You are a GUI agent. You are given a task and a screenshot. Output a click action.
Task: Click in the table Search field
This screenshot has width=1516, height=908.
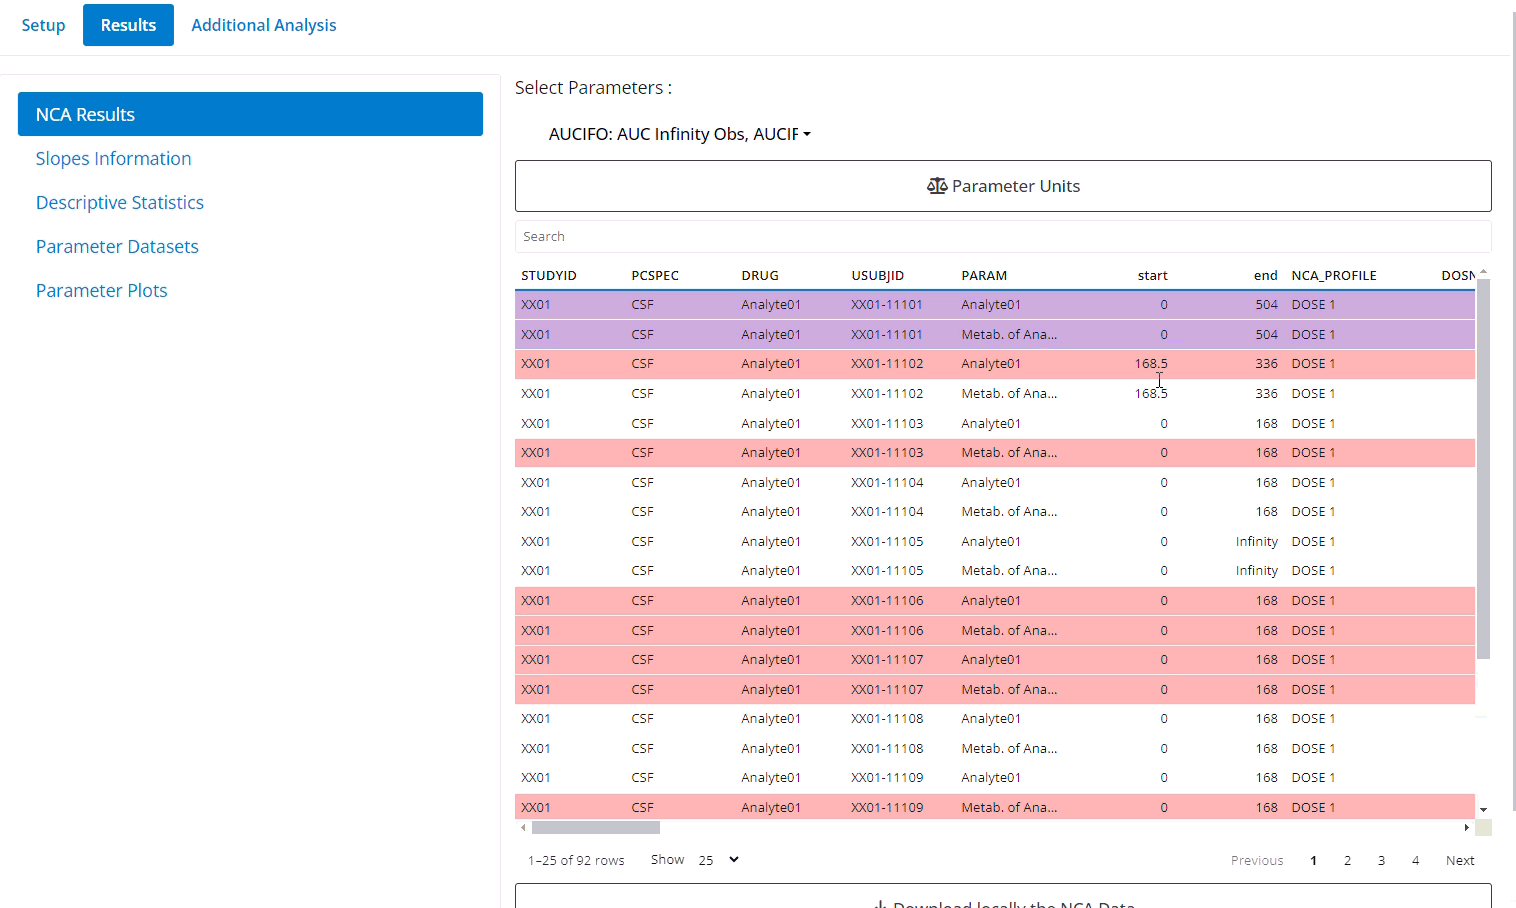pyautogui.click(x=1002, y=237)
